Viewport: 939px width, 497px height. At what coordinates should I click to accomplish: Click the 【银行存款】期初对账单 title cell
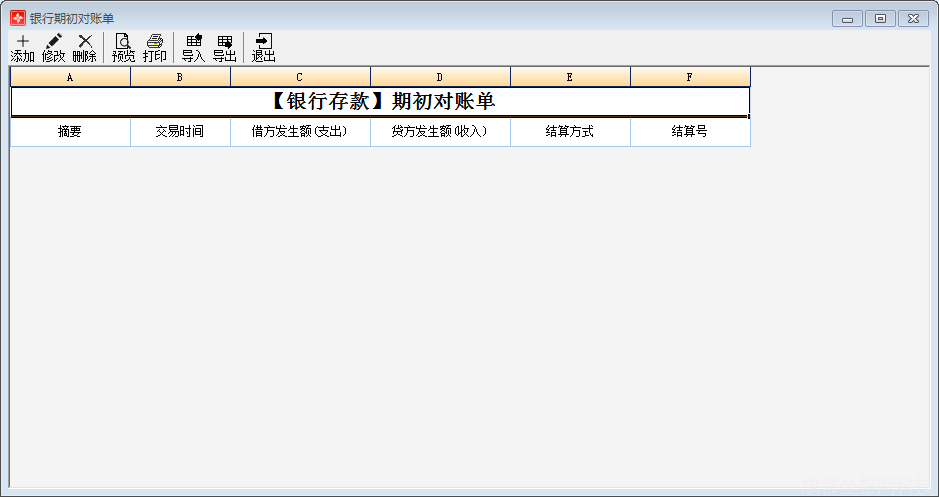380,102
